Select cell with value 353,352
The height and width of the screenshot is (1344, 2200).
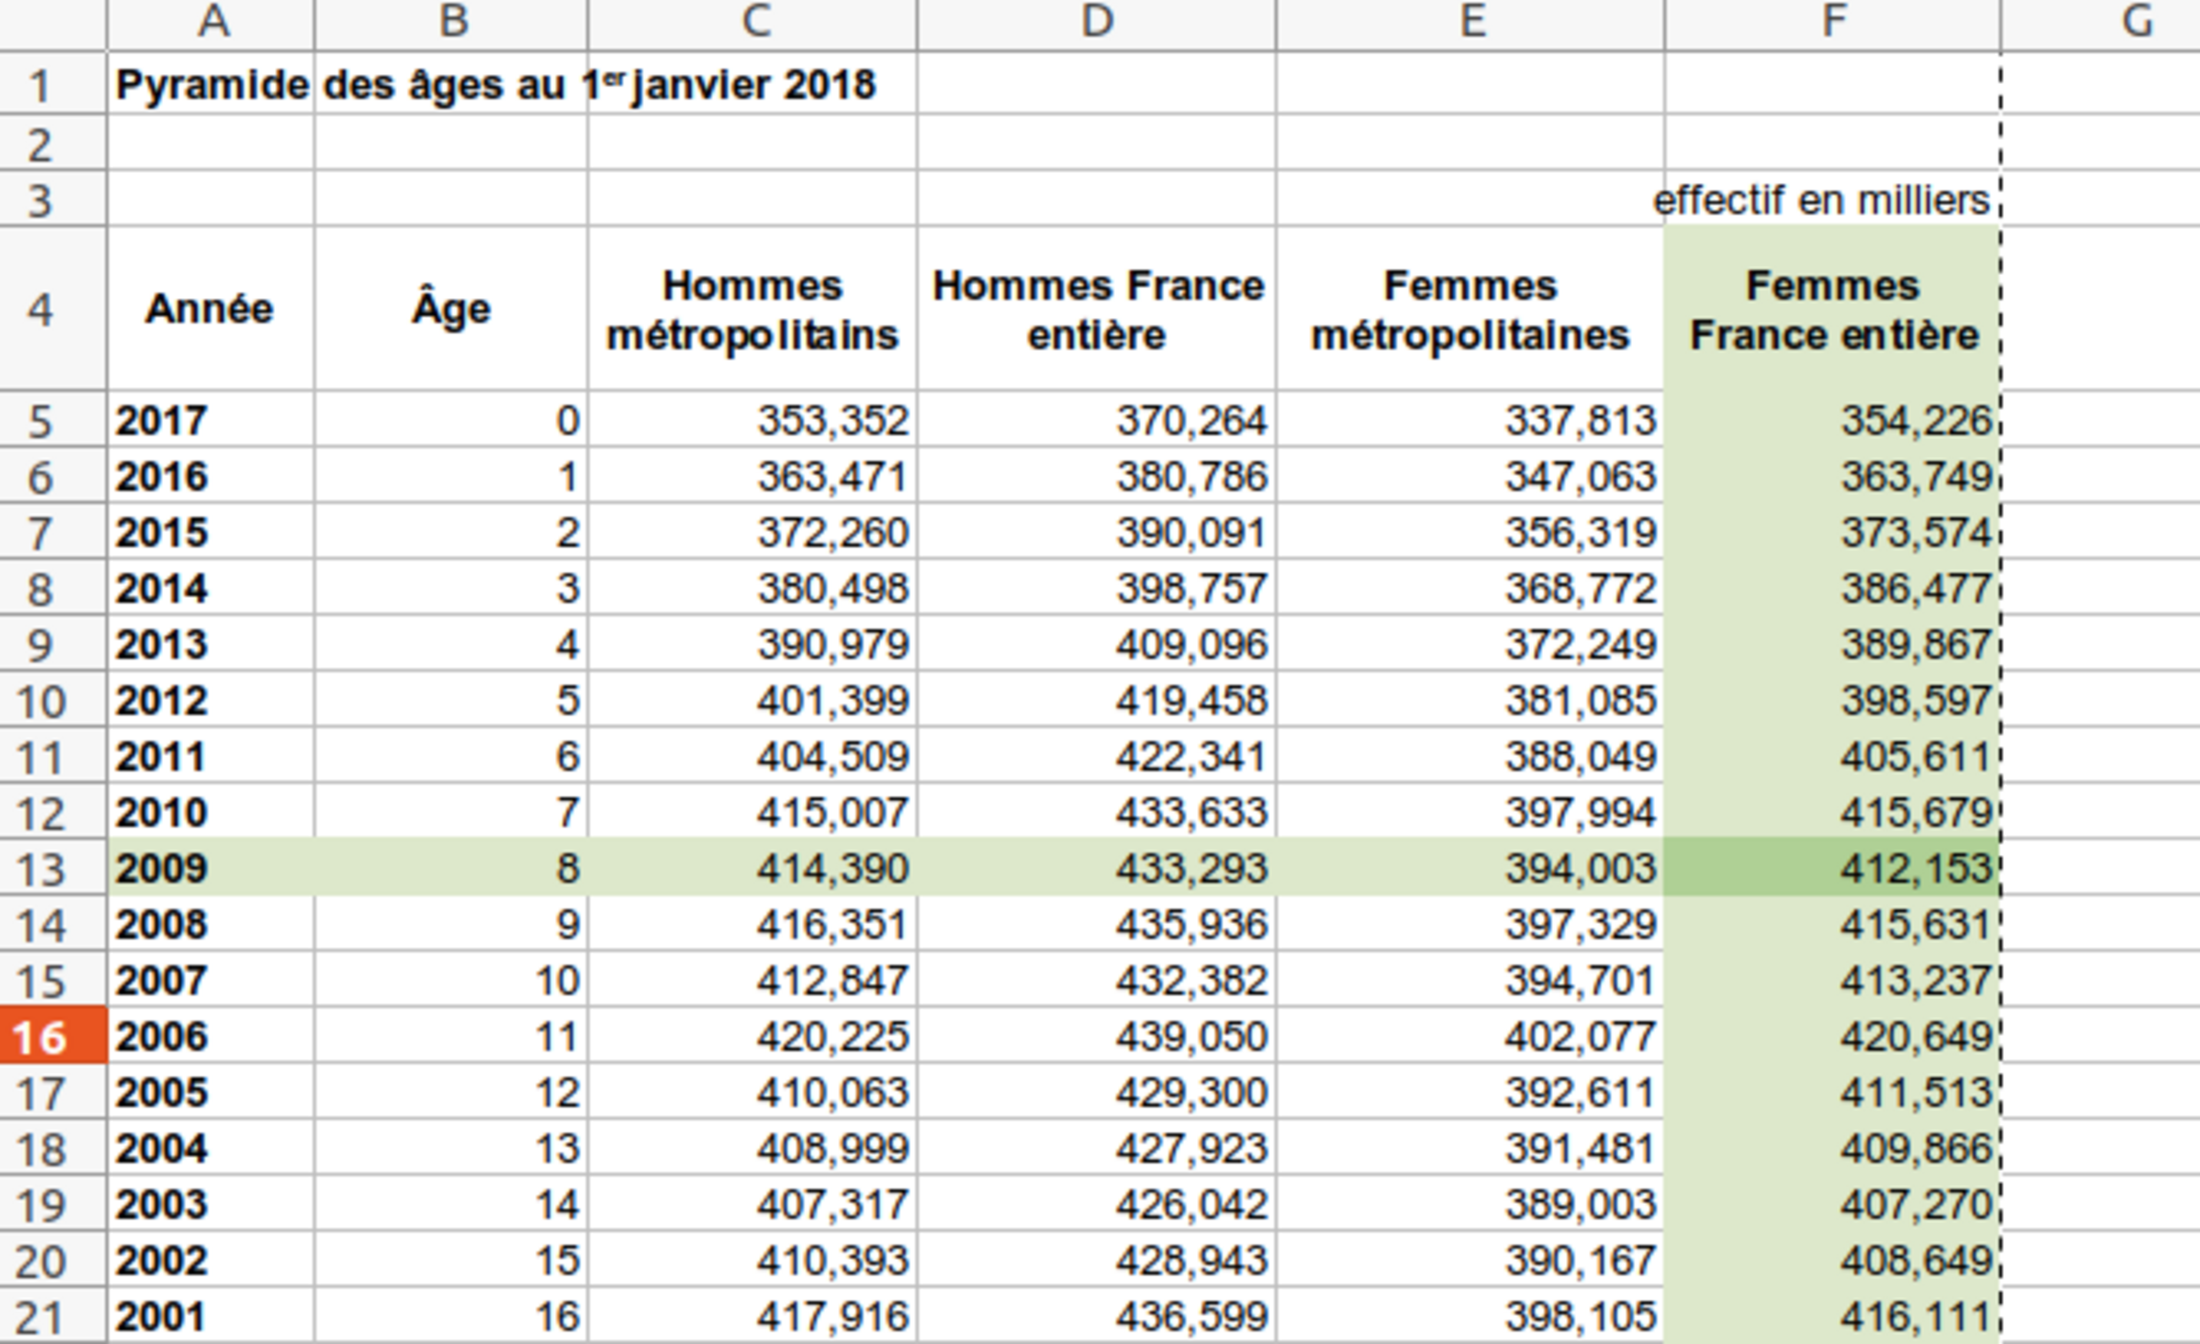click(x=752, y=420)
